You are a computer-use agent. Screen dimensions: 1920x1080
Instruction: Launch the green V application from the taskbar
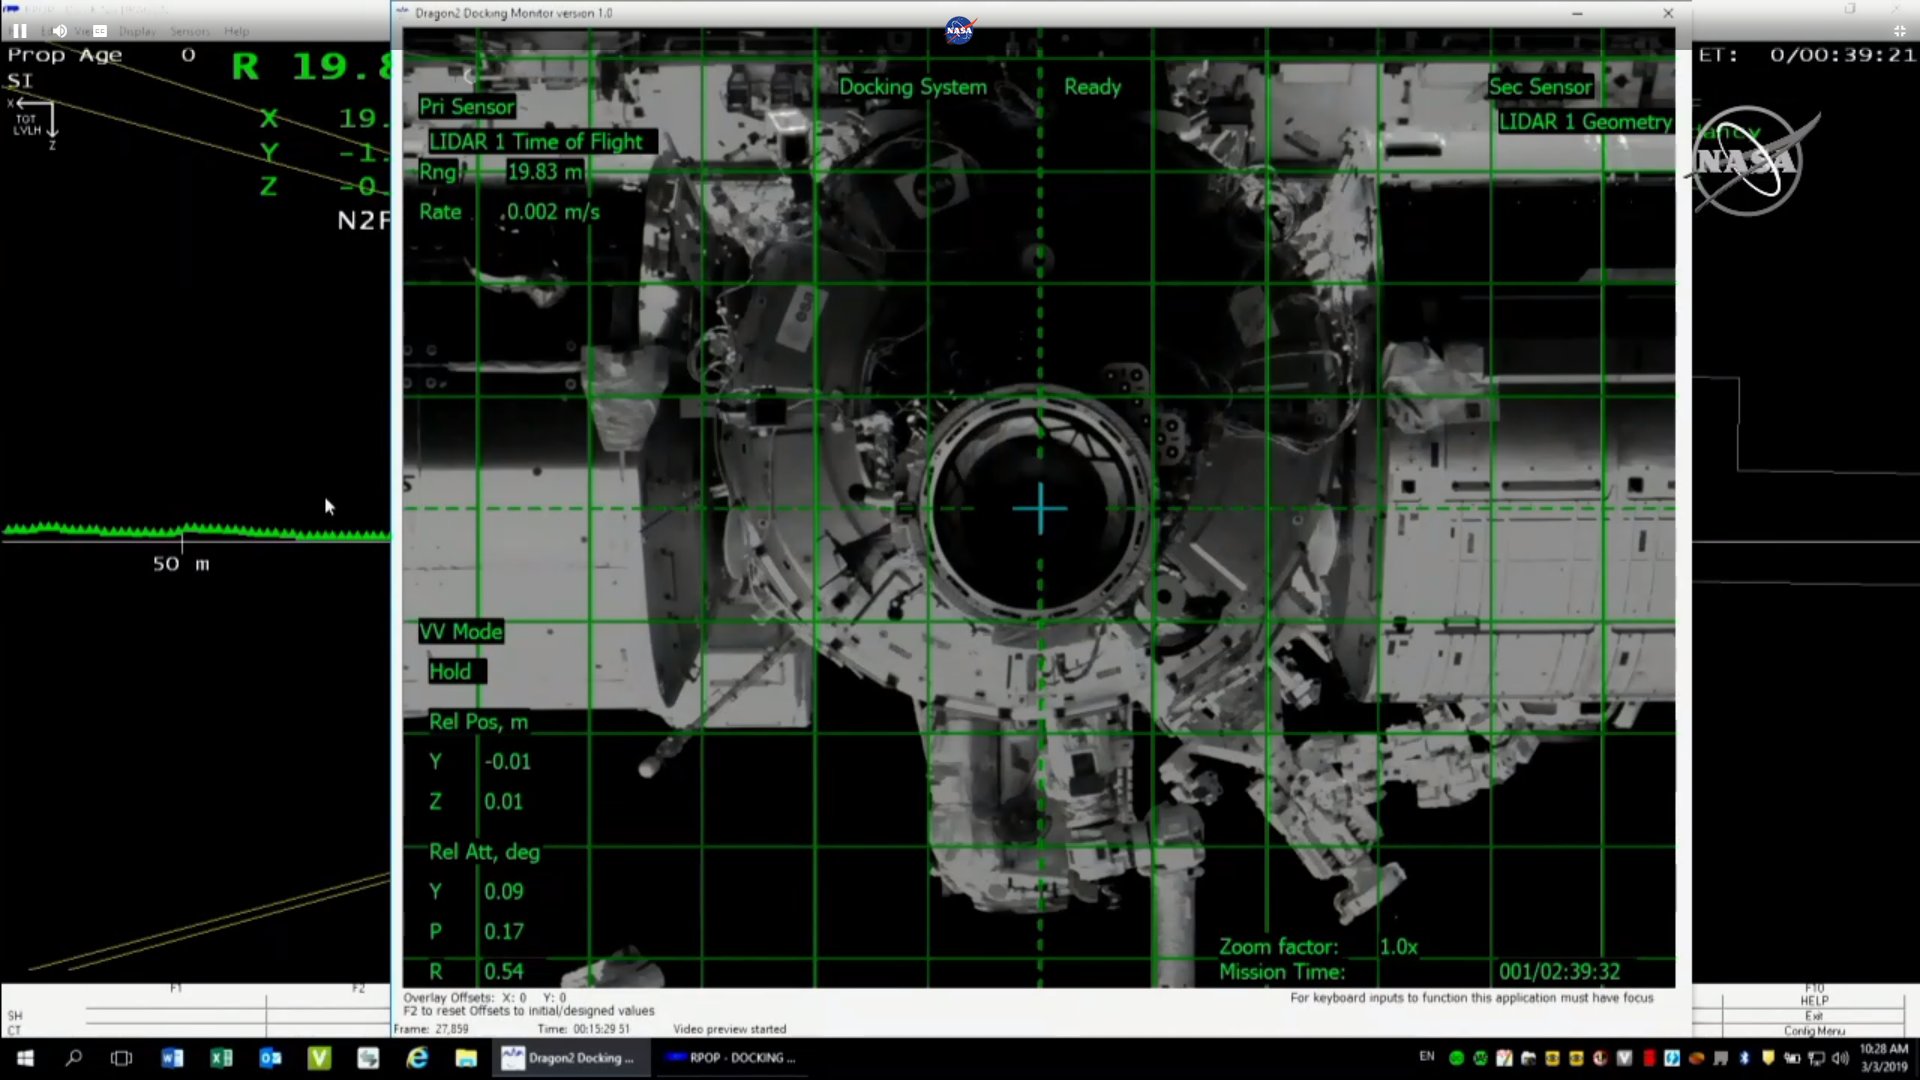tap(319, 1058)
